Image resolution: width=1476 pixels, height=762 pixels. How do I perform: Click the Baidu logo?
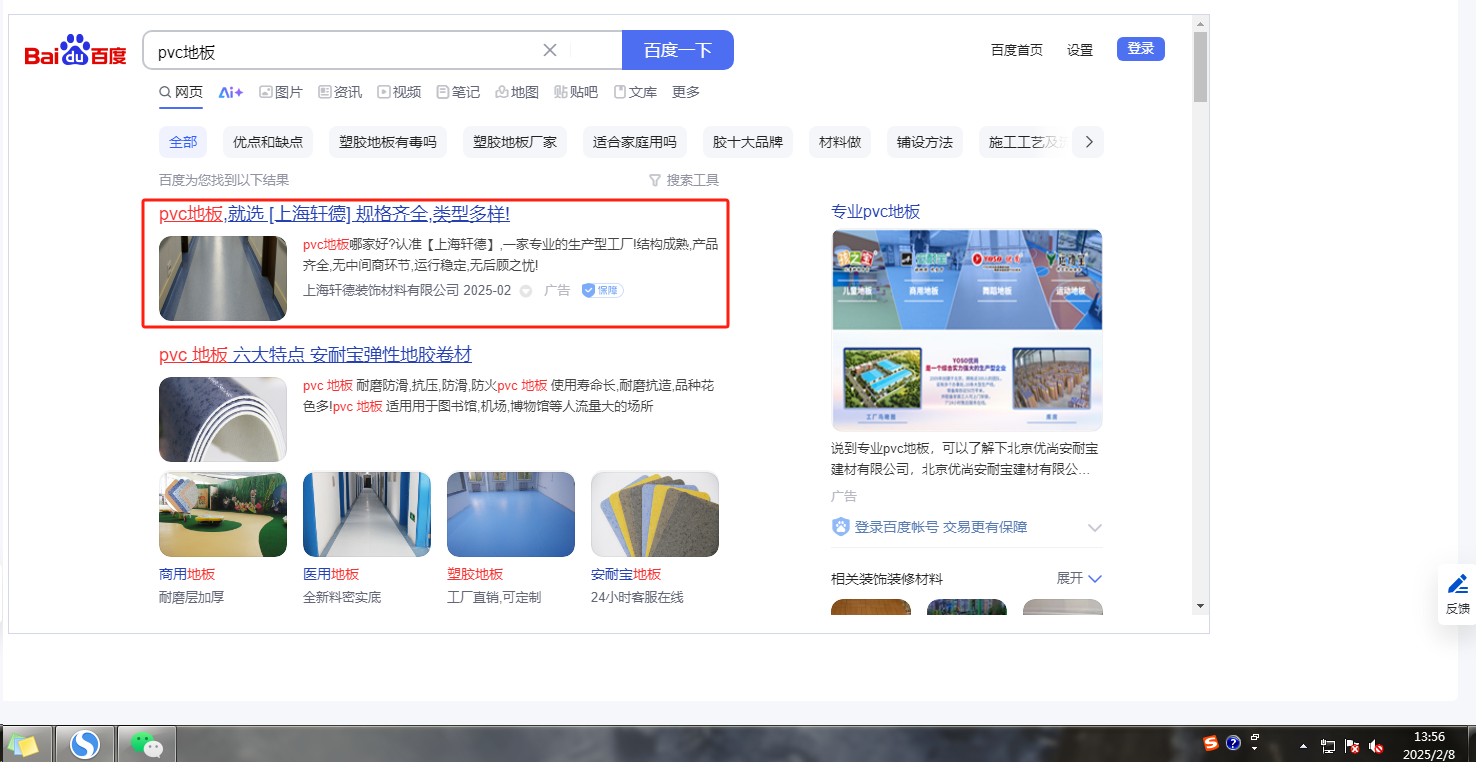pyautogui.click(x=76, y=50)
